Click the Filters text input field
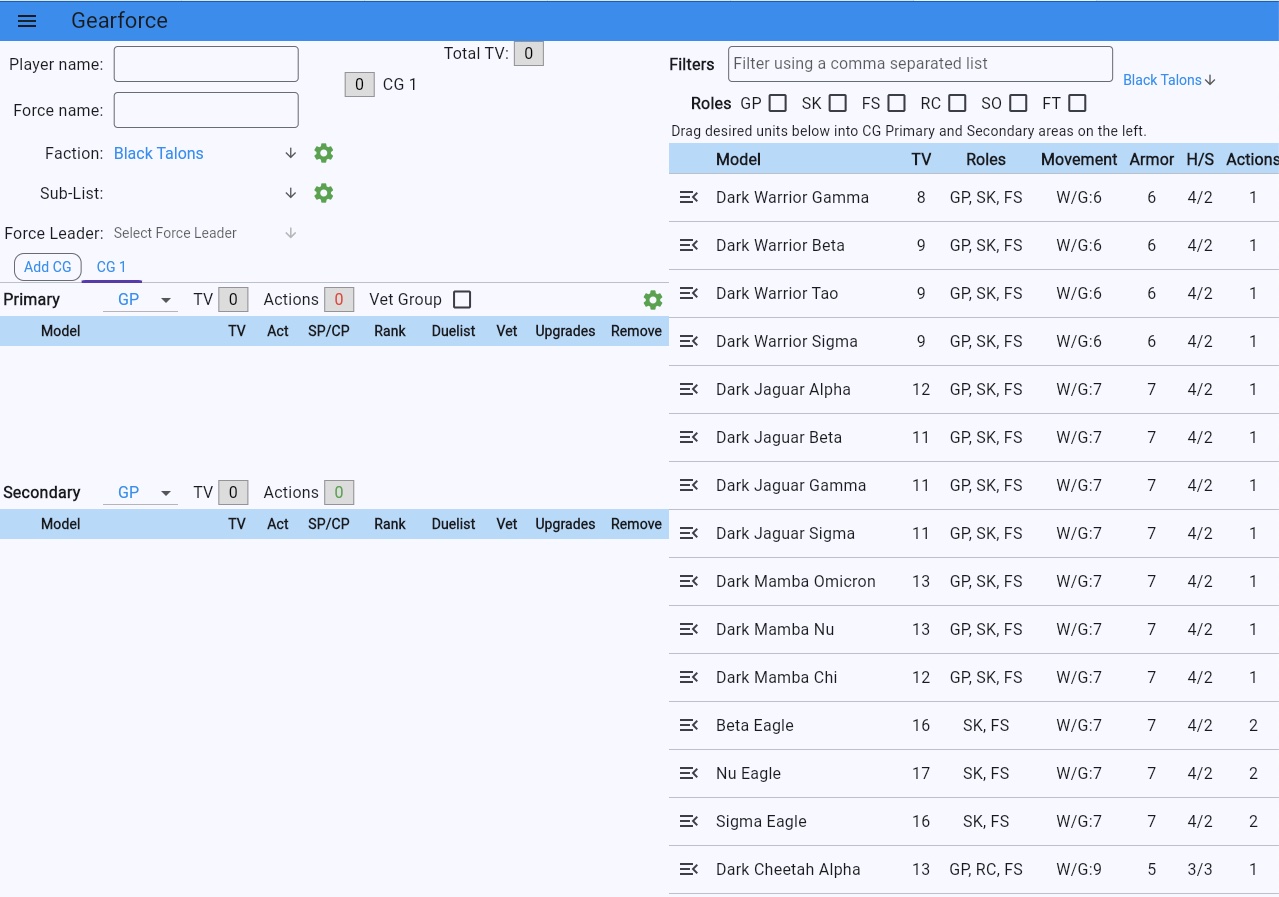This screenshot has width=1279, height=897. 920,64
